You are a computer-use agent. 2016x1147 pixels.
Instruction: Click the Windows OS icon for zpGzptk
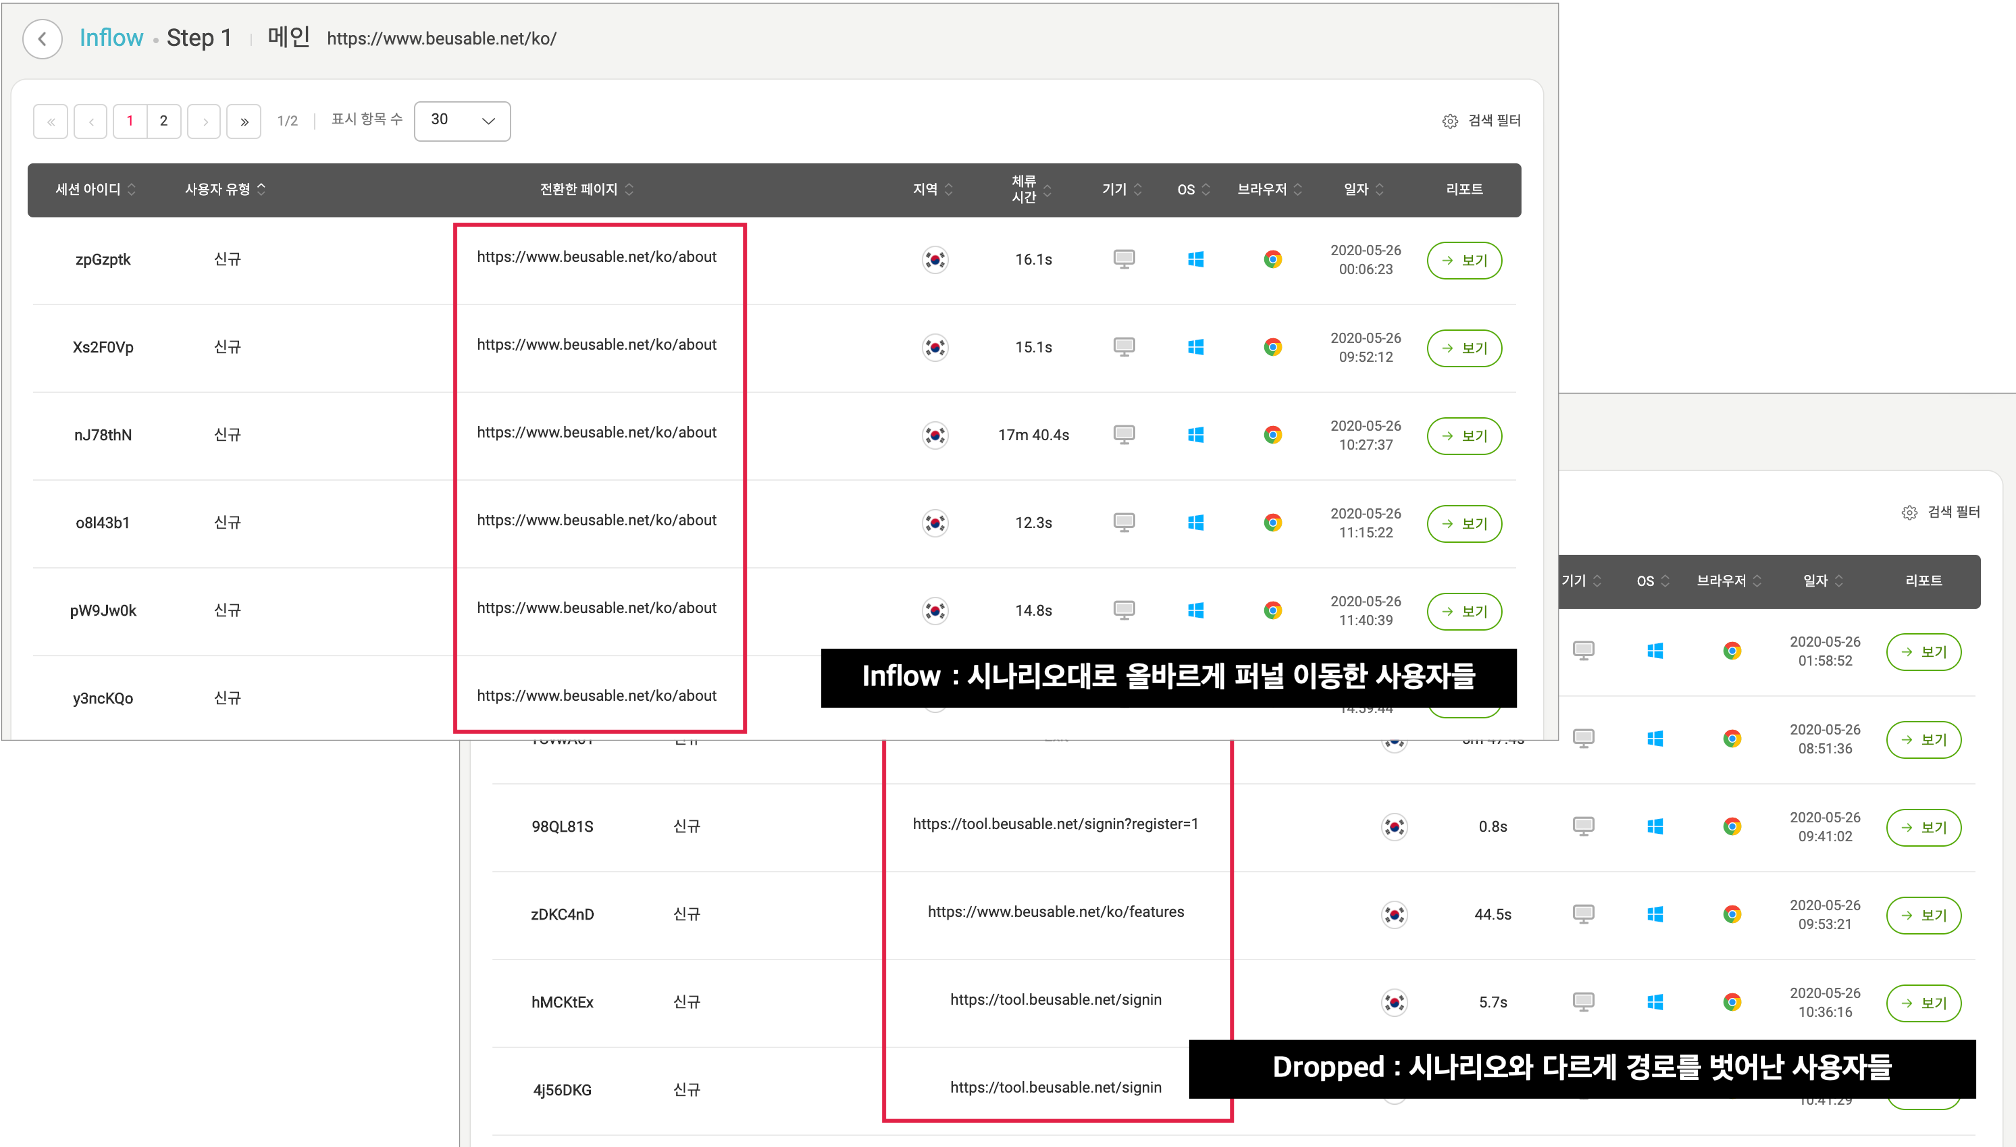point(1196,259)
